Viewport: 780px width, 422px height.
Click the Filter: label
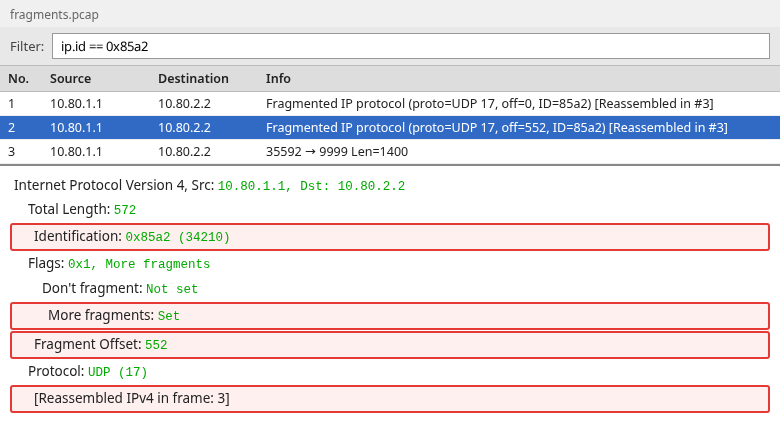27,46
